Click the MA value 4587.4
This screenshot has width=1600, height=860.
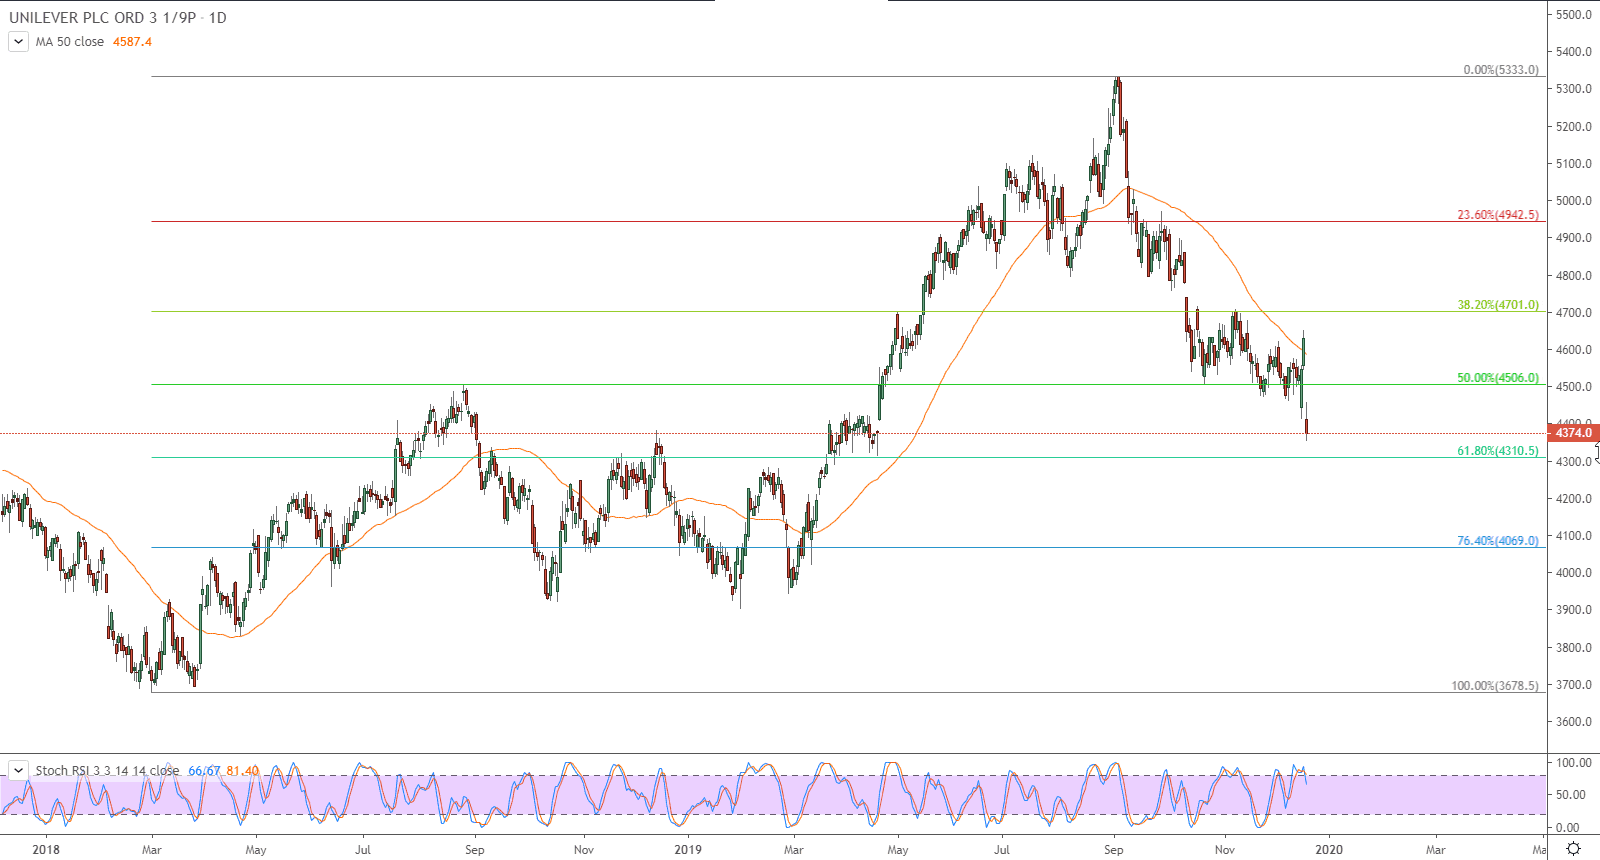[x=132, y=42]
